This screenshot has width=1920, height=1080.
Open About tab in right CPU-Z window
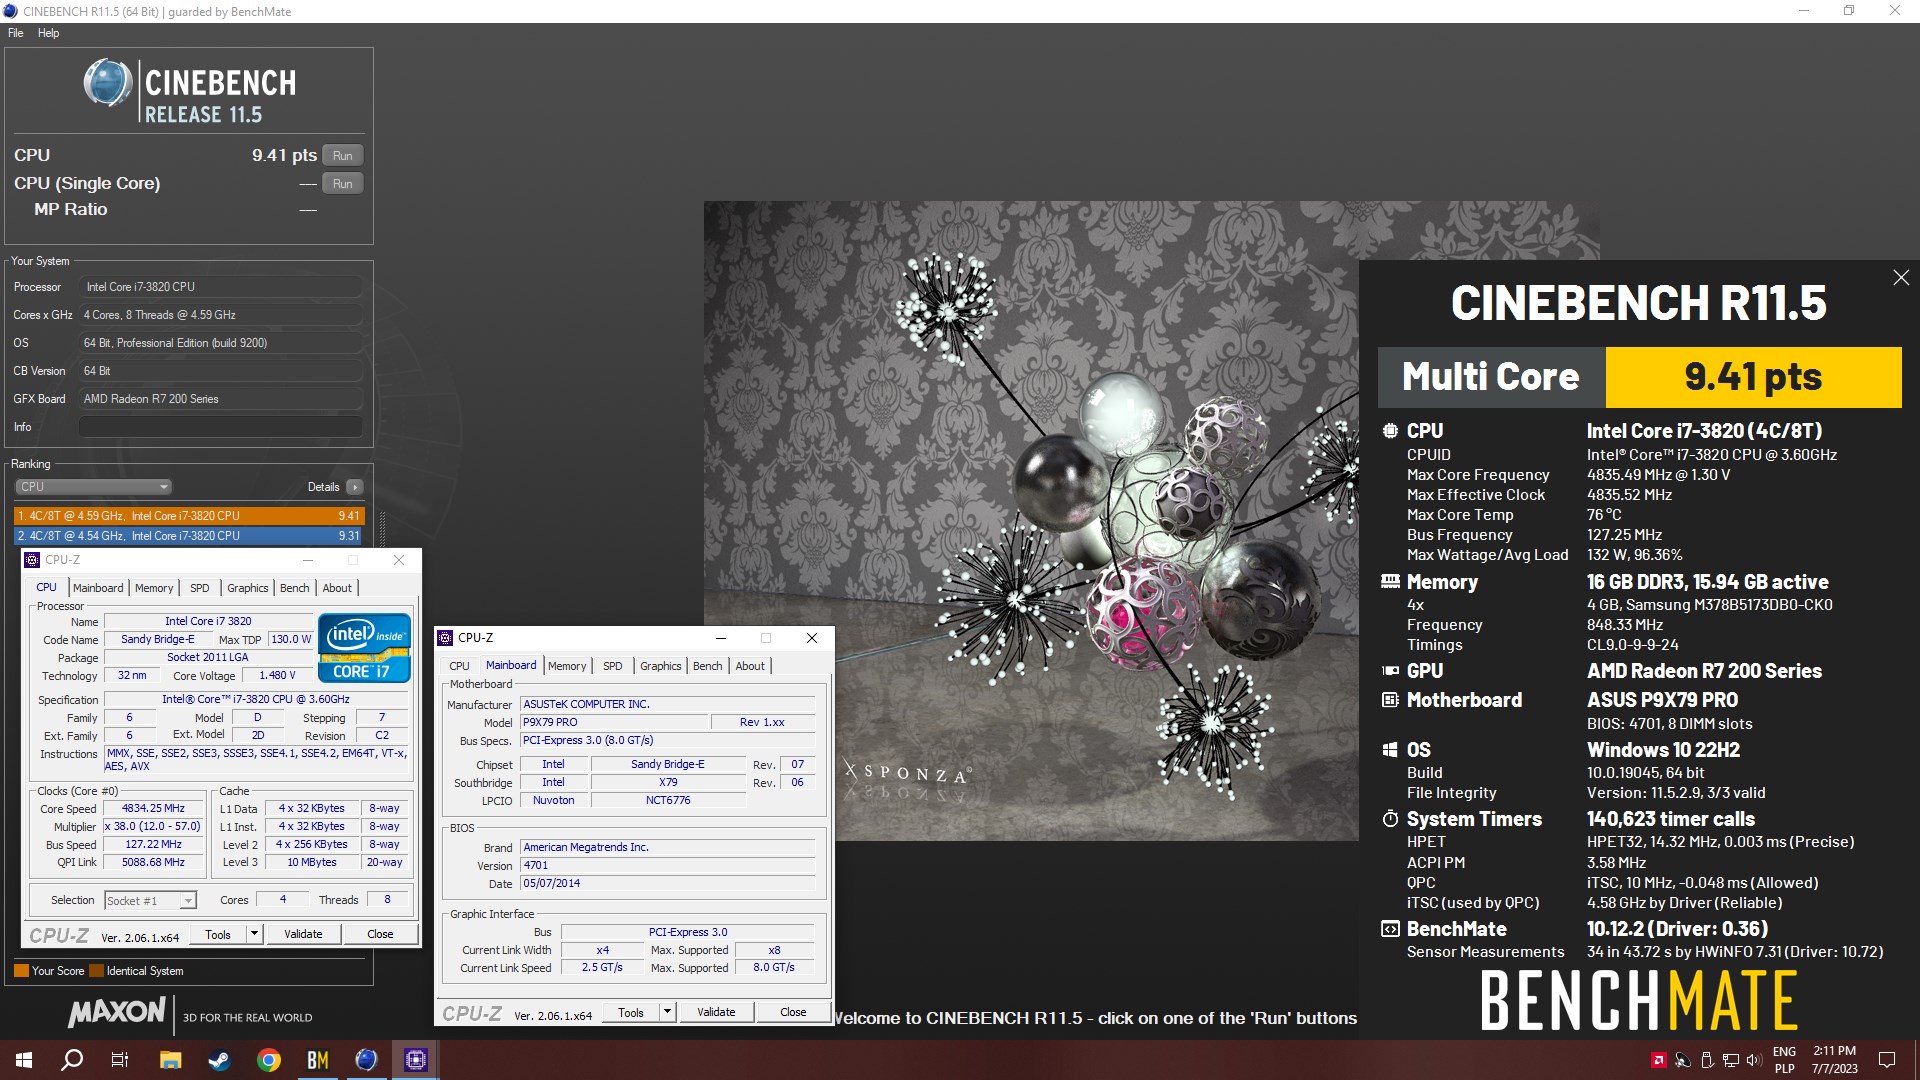coord(750,666)
